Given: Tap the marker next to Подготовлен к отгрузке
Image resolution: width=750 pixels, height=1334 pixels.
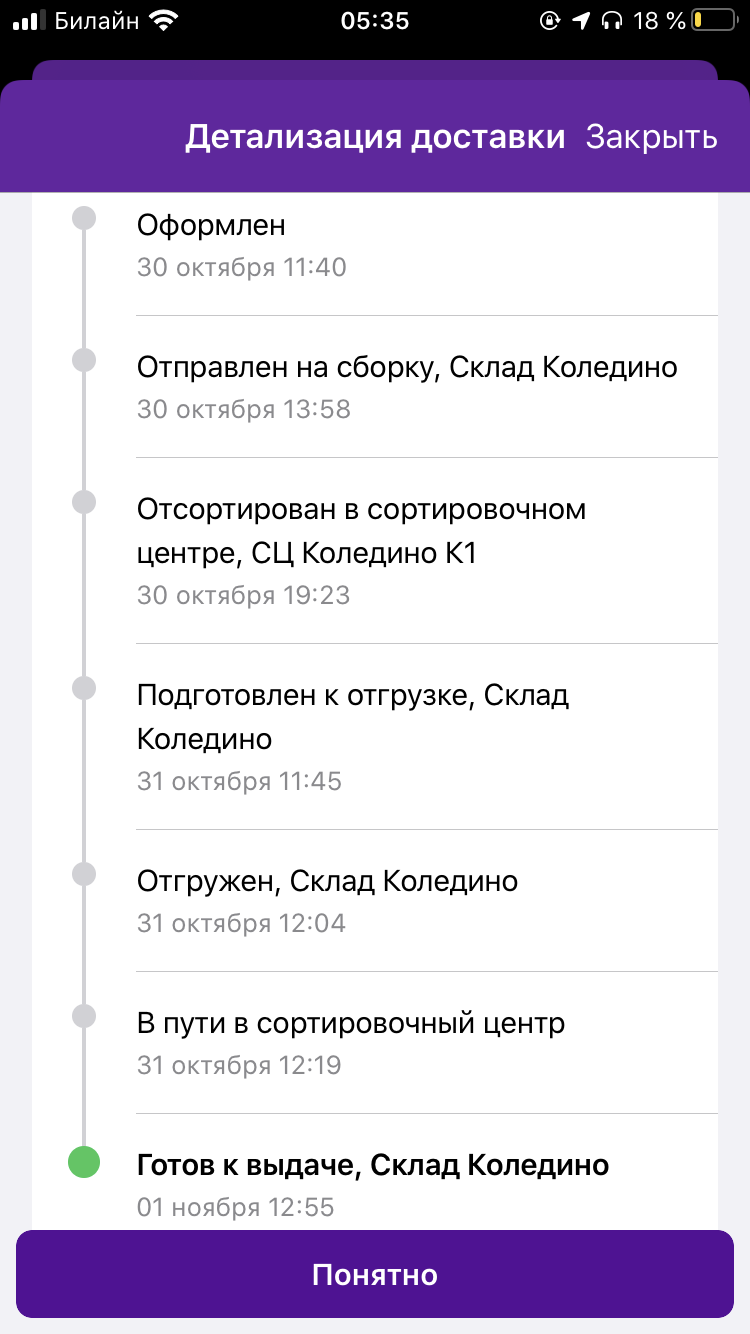Looking at the screenshot, I should point(84,688).
